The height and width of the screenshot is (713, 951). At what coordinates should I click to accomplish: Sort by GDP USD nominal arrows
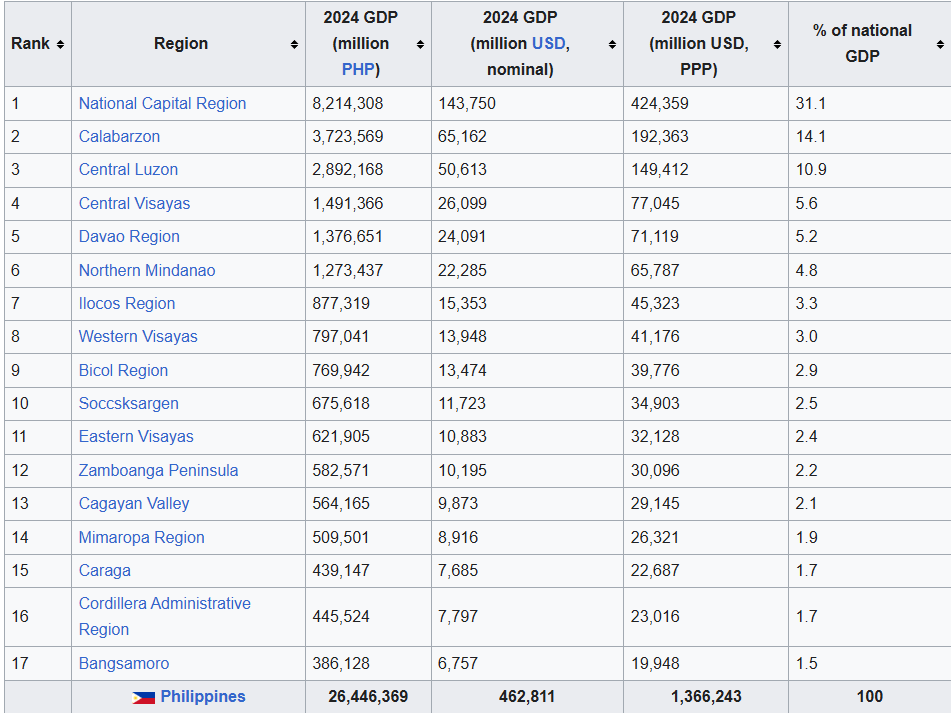[x=612, y=44]
